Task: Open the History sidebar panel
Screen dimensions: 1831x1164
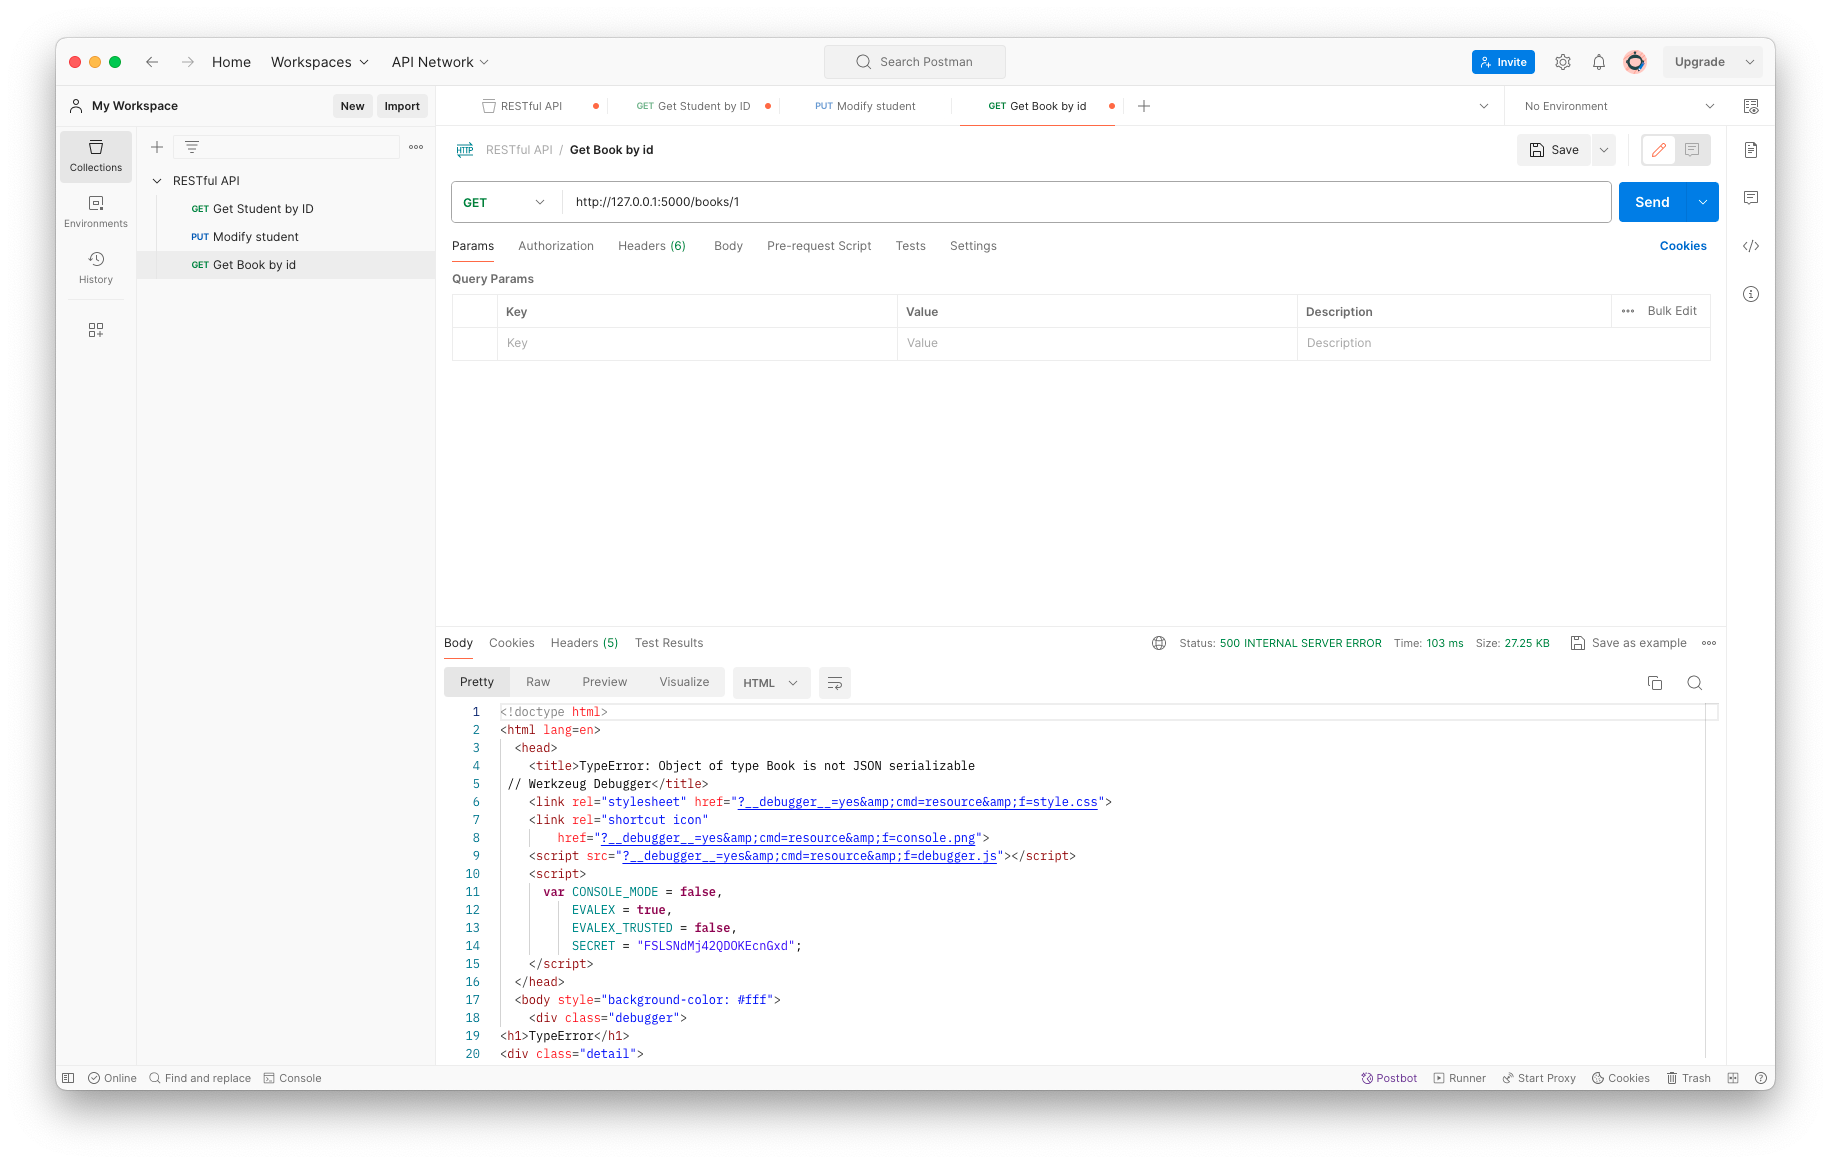Action: coord(96,268)
